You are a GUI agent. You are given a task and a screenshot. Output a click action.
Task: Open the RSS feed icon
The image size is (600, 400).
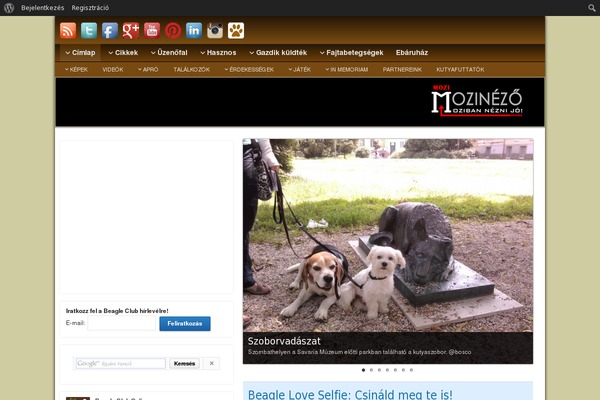tap(68, 31)
